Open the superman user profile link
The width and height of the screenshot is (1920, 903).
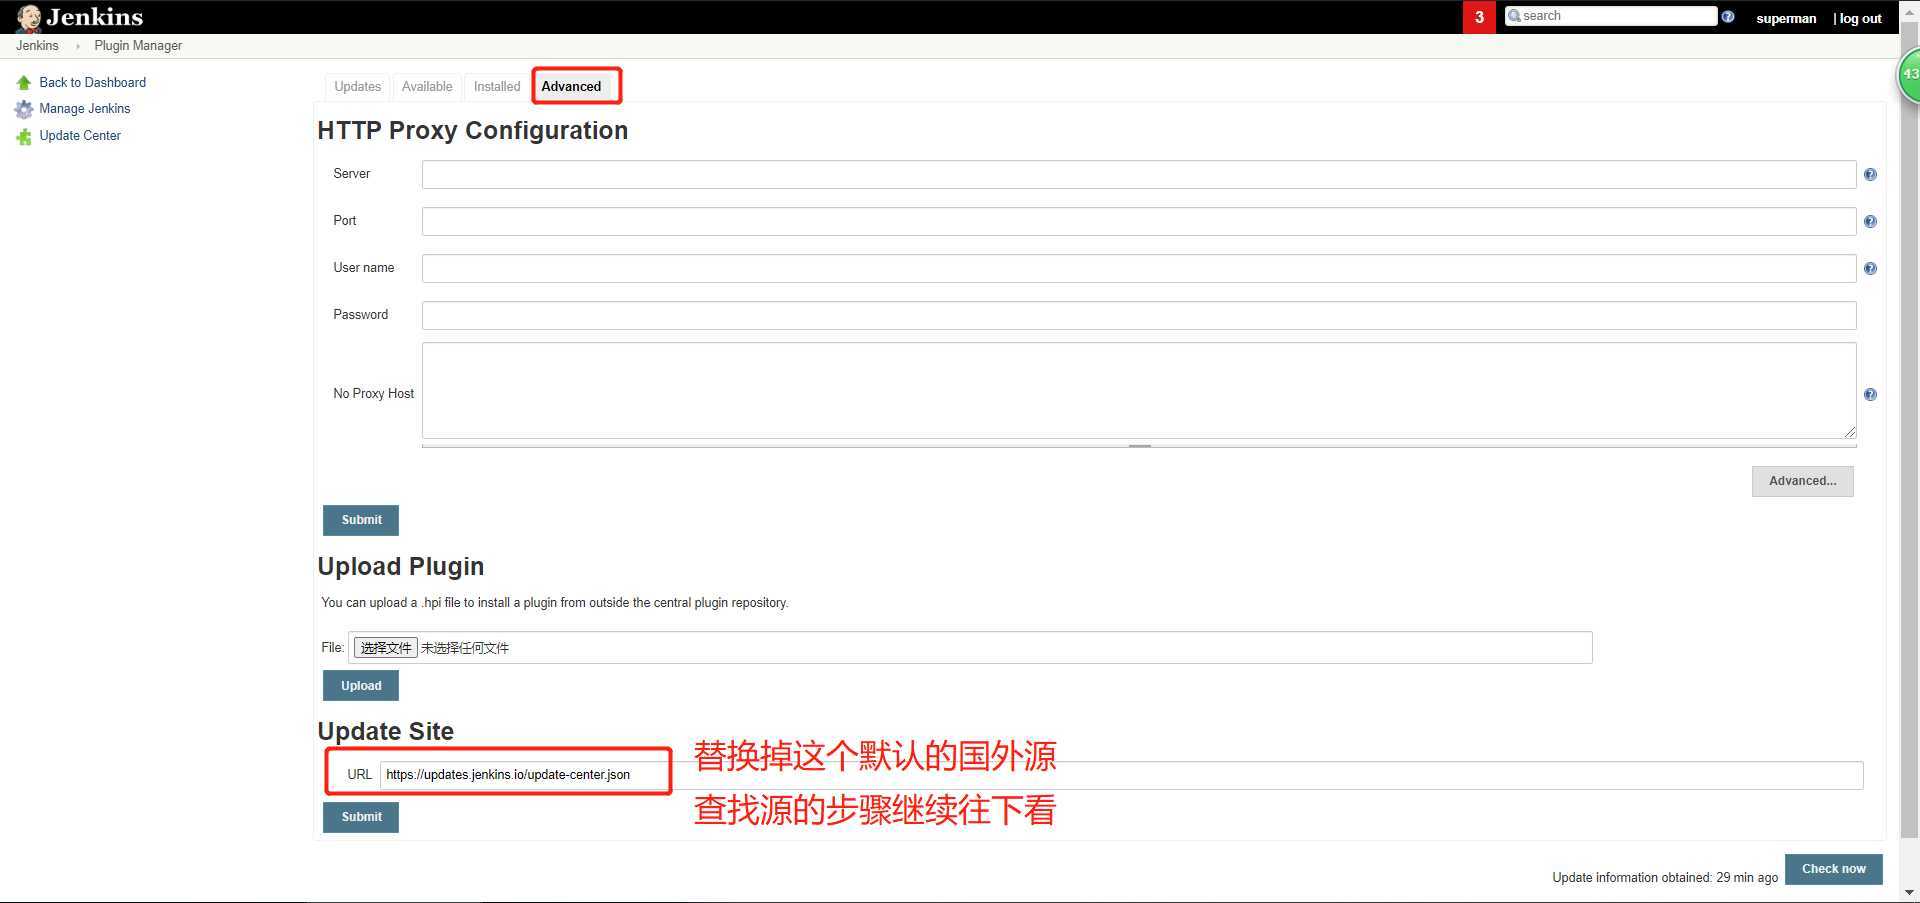(1786, 18)
